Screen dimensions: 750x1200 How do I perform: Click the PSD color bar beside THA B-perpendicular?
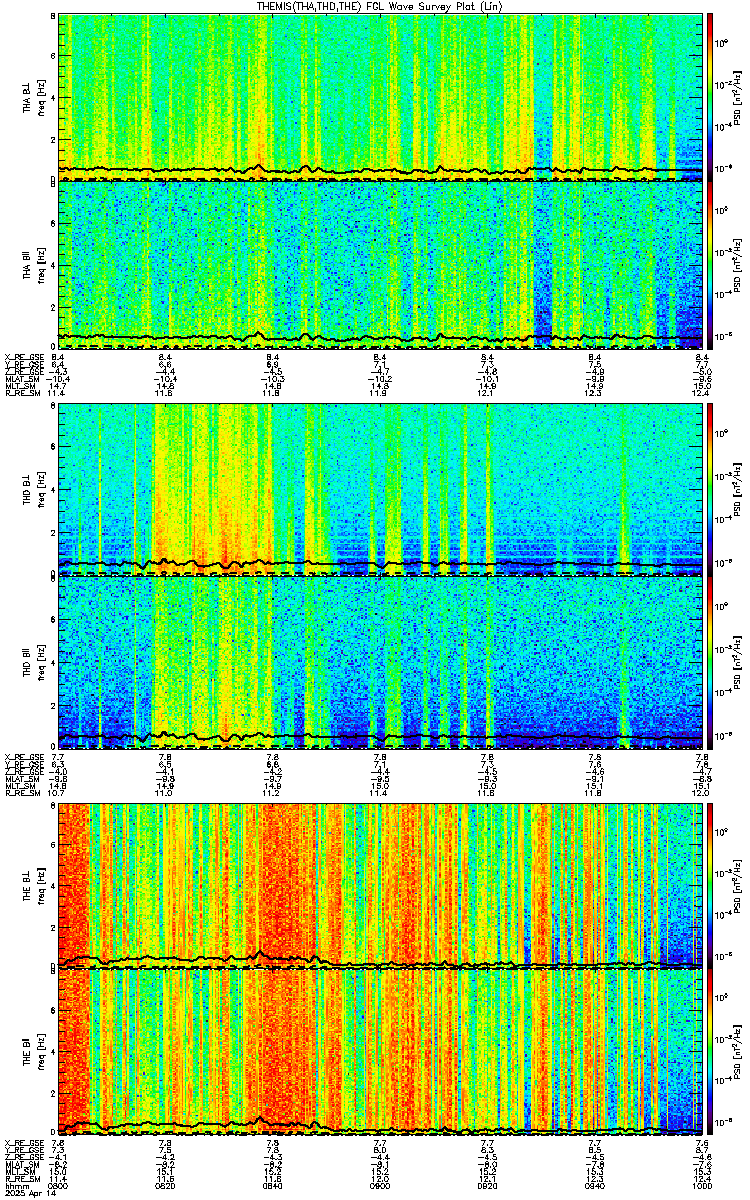click(x=710, y=97)
